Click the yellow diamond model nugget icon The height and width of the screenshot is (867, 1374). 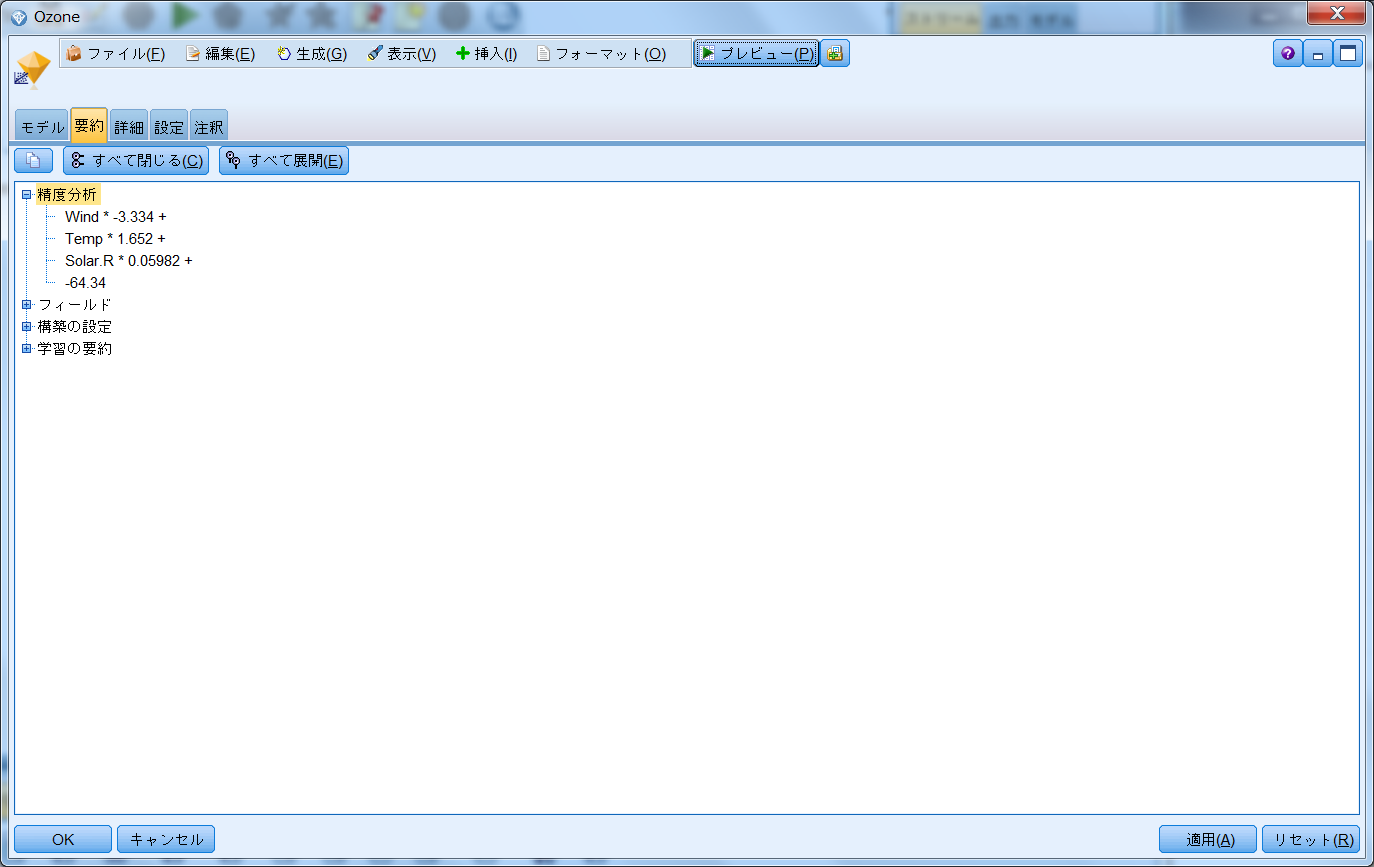tap(35, 69)
